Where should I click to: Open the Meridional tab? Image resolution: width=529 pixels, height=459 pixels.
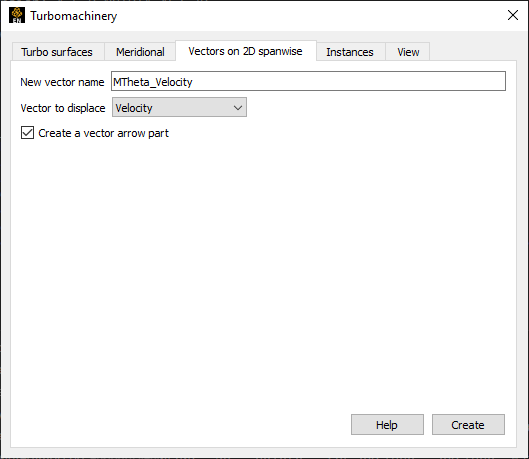(140, 52)
